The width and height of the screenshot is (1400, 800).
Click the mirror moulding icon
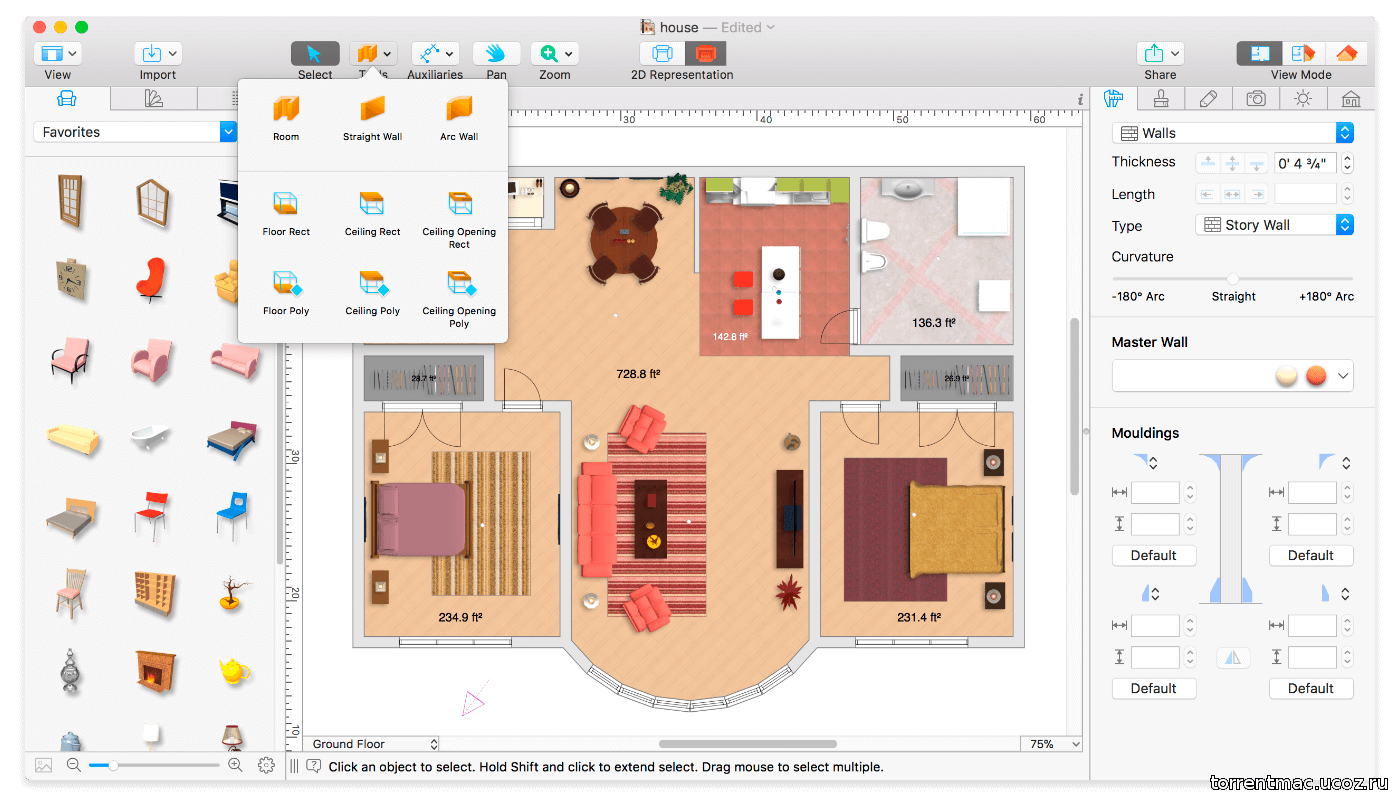tap(1232, 658)
